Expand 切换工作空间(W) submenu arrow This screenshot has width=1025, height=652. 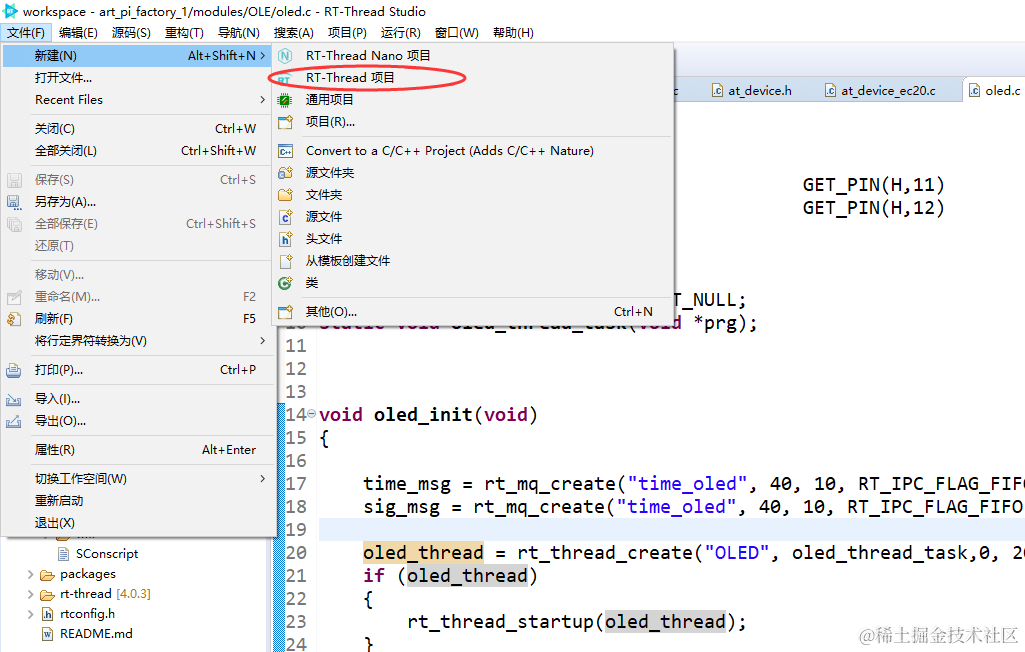tap(262, 479)
